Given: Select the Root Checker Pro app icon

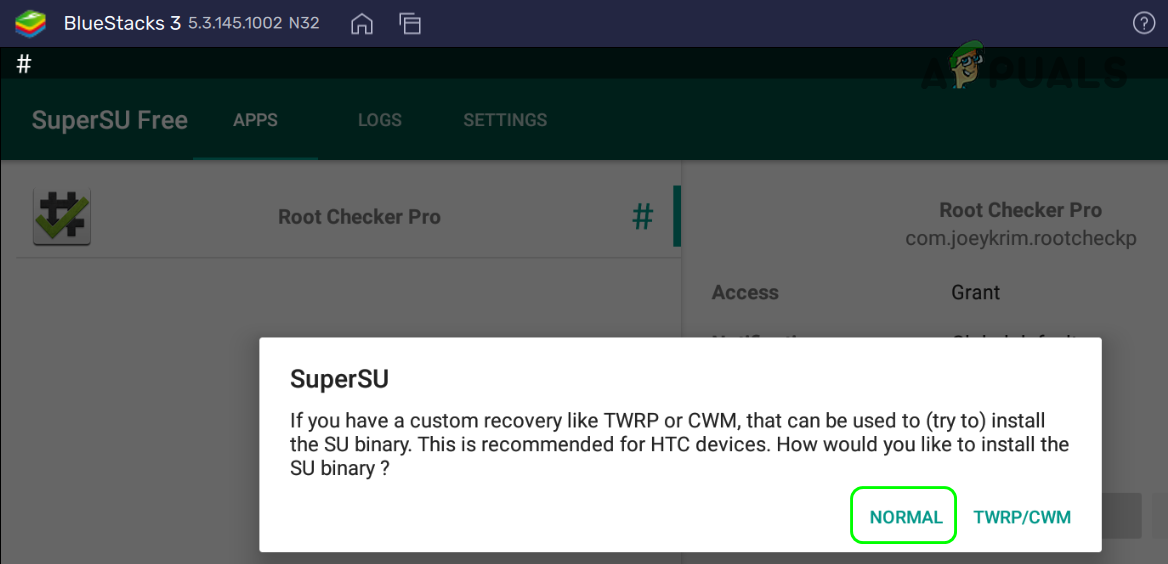Looking at the screenshot, I should pos(62,218).
